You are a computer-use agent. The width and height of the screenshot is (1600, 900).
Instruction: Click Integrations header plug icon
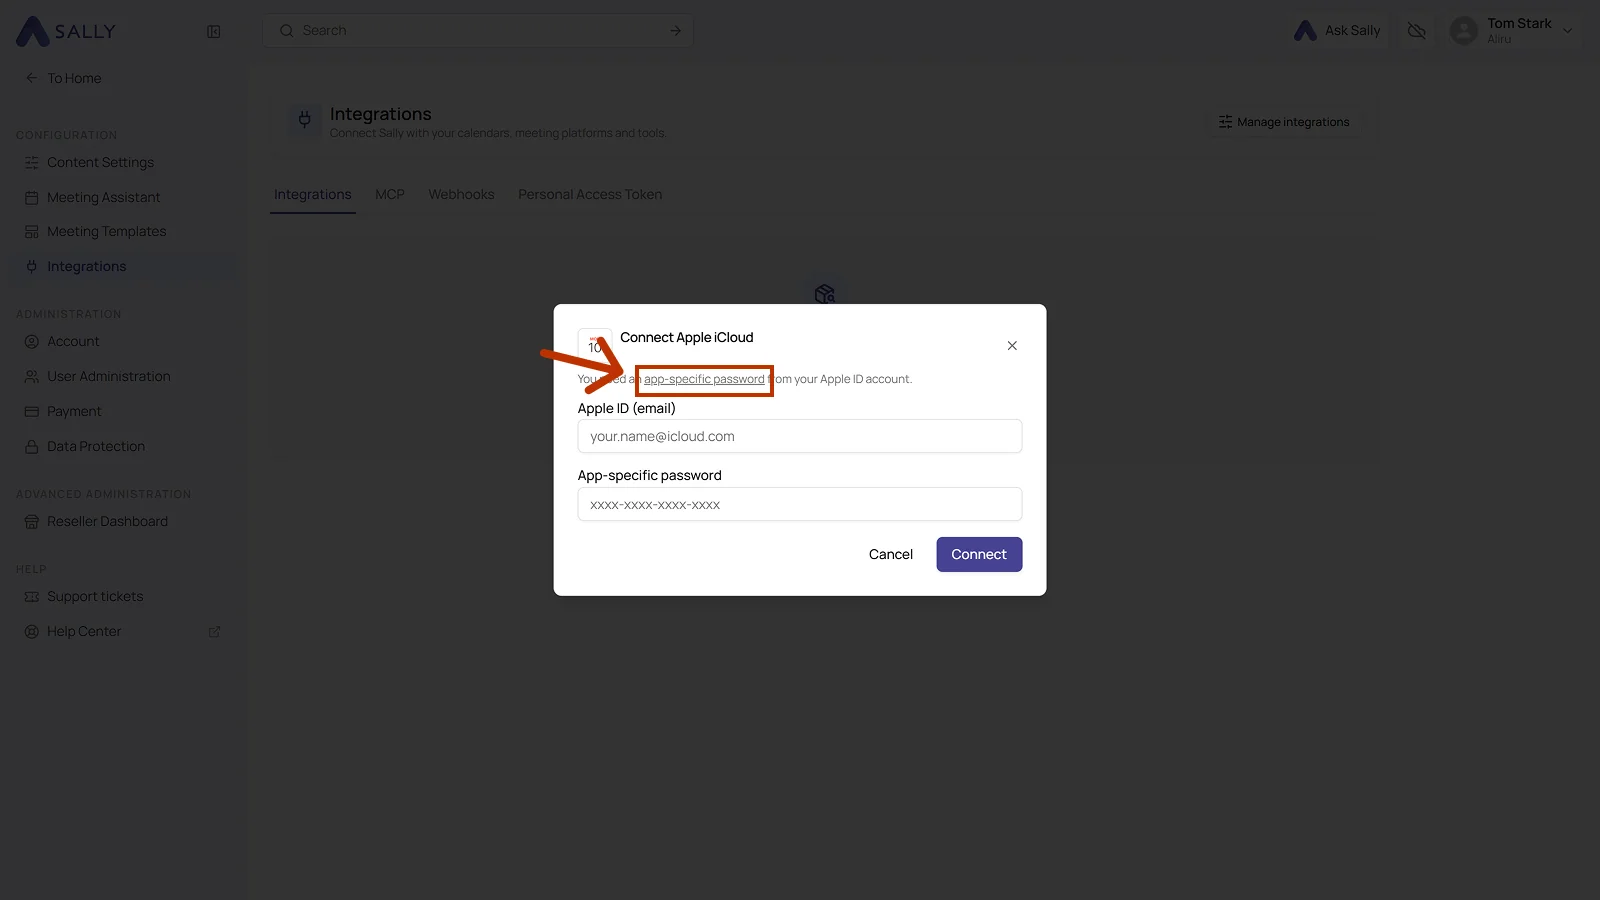(x=305, y=121)
